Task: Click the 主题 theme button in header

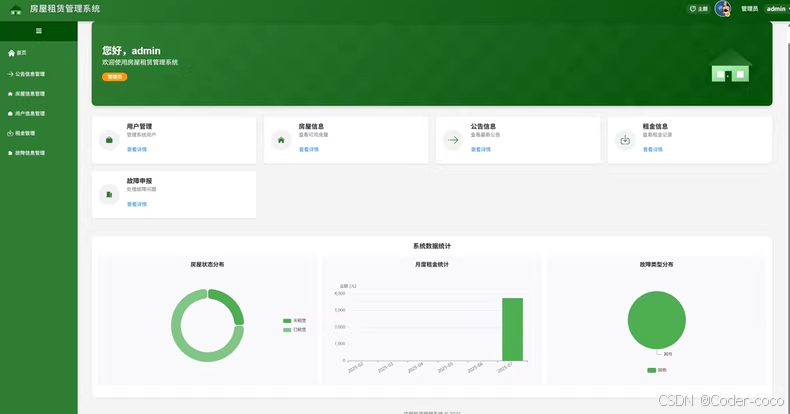Action: [699, 9]
